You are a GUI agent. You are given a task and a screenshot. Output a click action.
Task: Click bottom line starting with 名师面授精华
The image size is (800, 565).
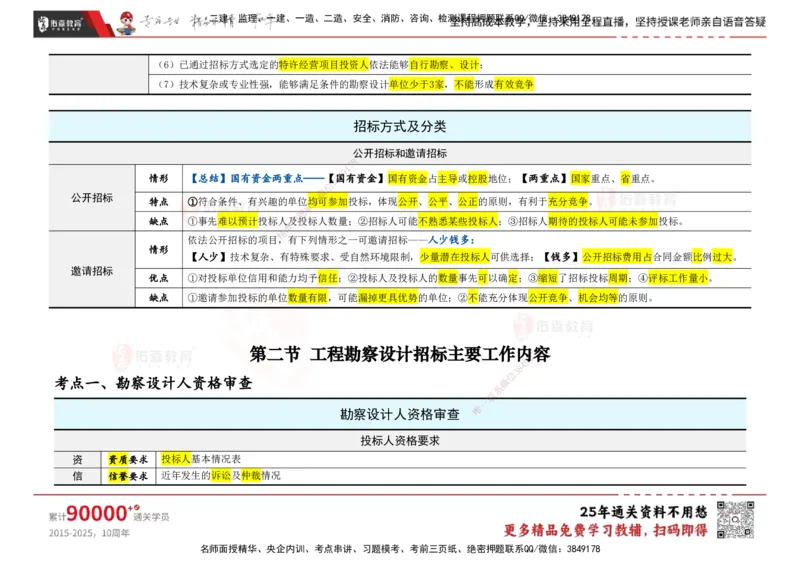[400, 549]
